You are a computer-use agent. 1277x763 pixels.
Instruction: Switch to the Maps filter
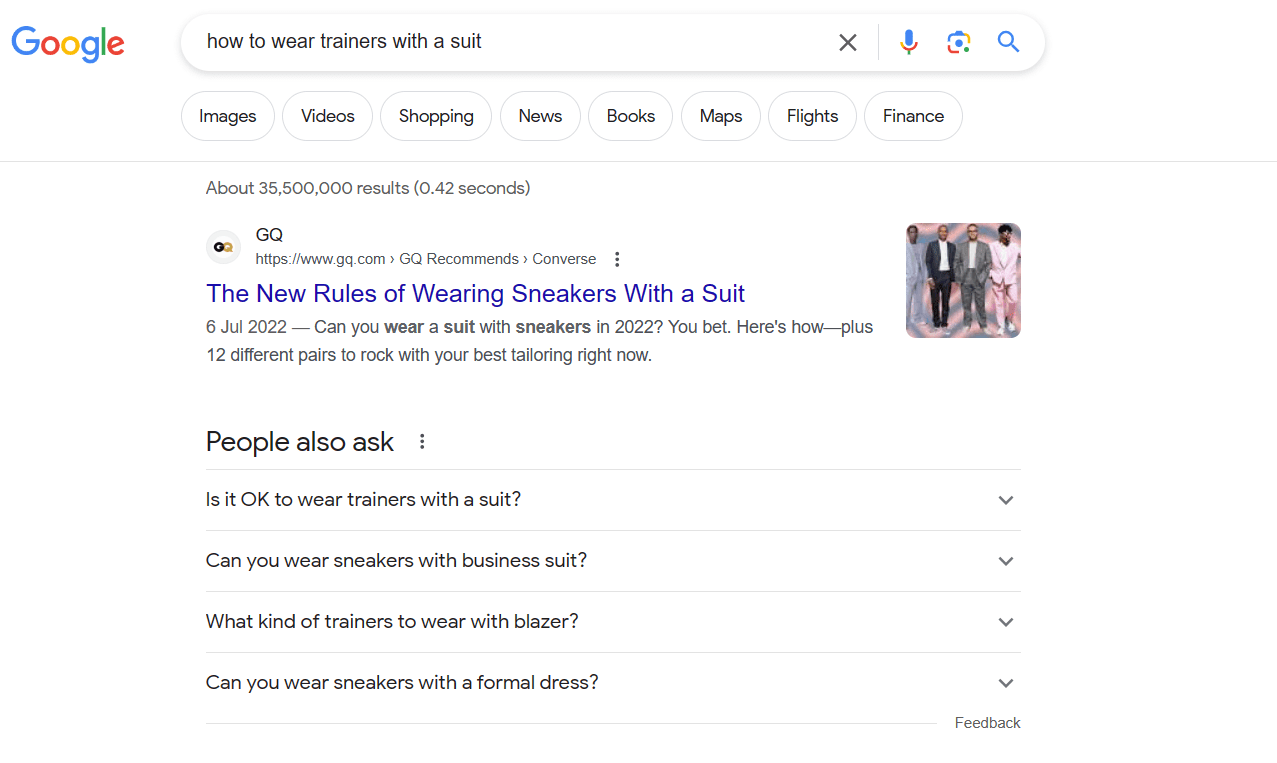click(721, 116)
